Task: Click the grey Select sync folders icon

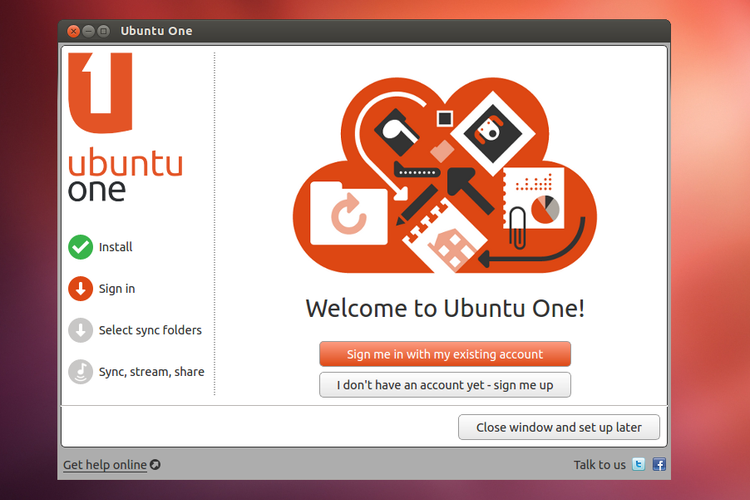Action: (x=80, y=330)
